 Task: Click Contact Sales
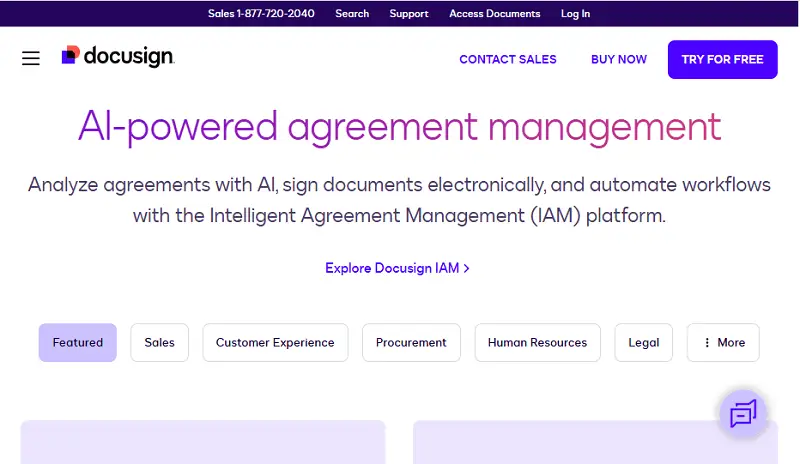(x=508, y=59)
